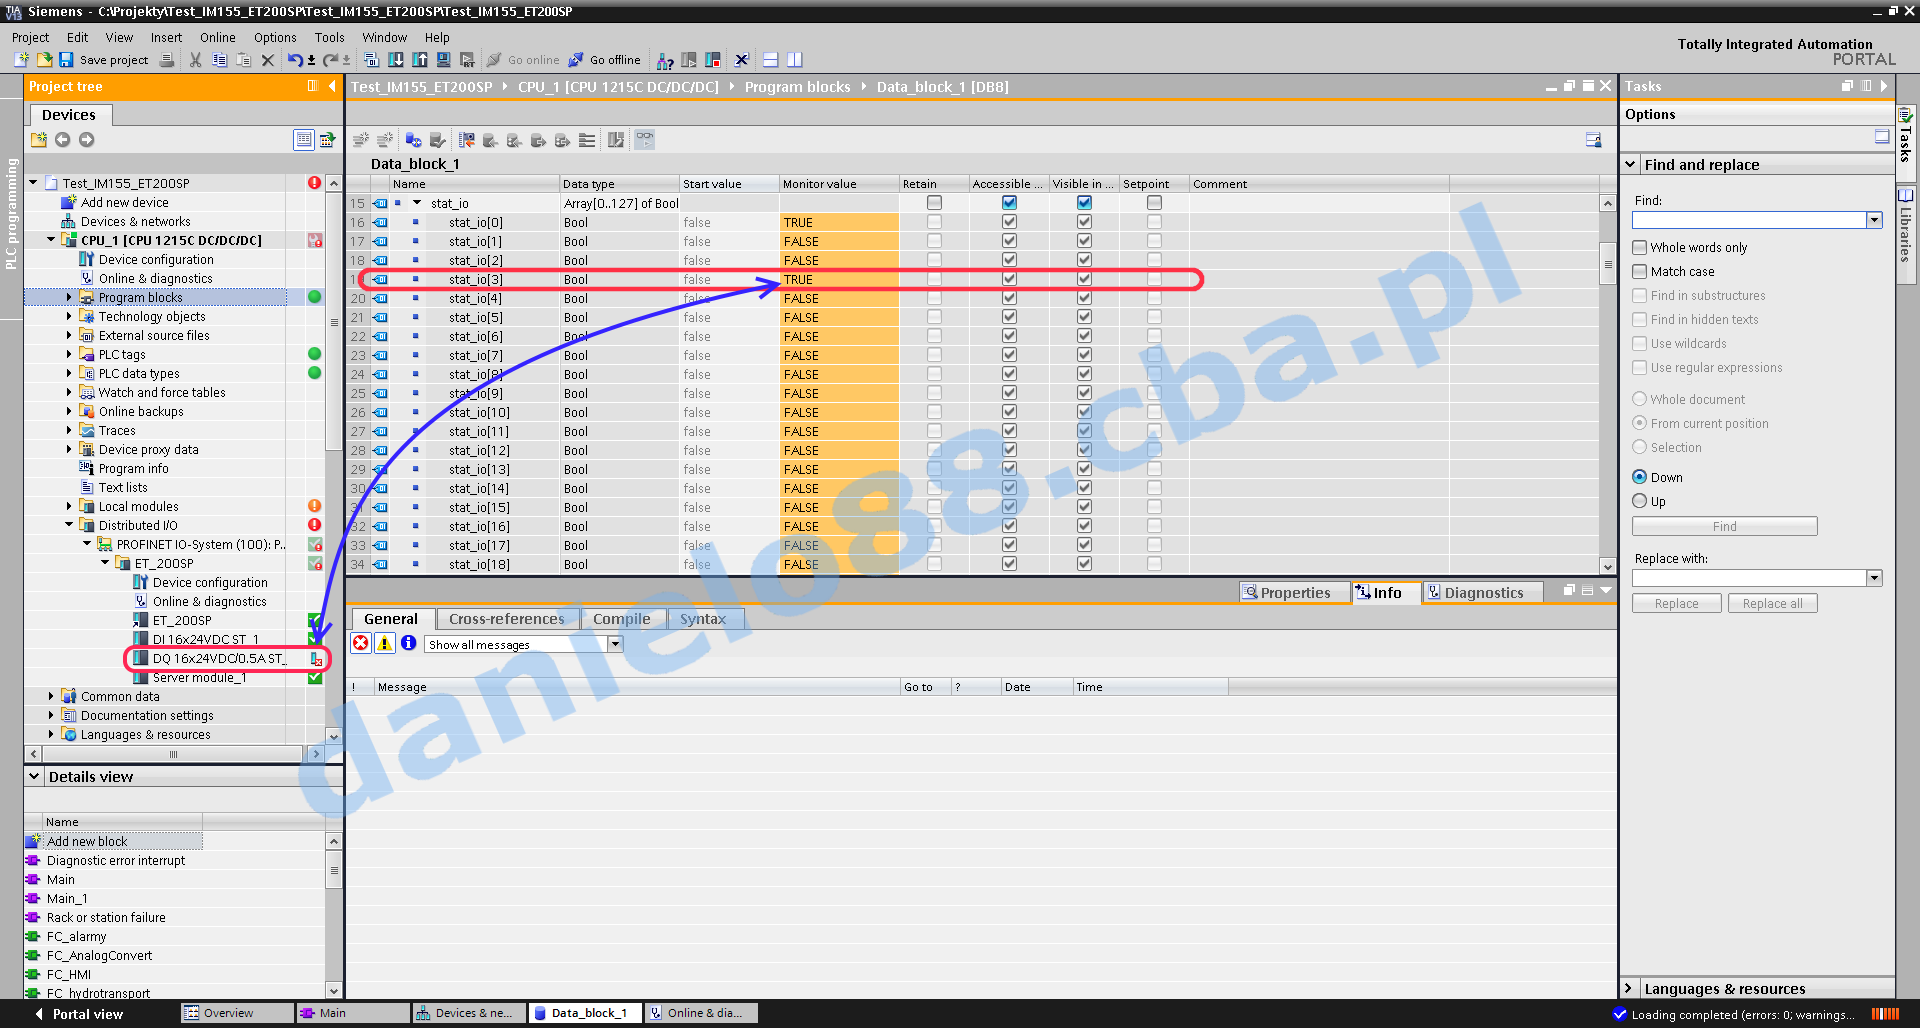Screen dimensions: 1920x1028
Task: Open the 'Show all messages' dropdown
Action: tap(615, 644)
